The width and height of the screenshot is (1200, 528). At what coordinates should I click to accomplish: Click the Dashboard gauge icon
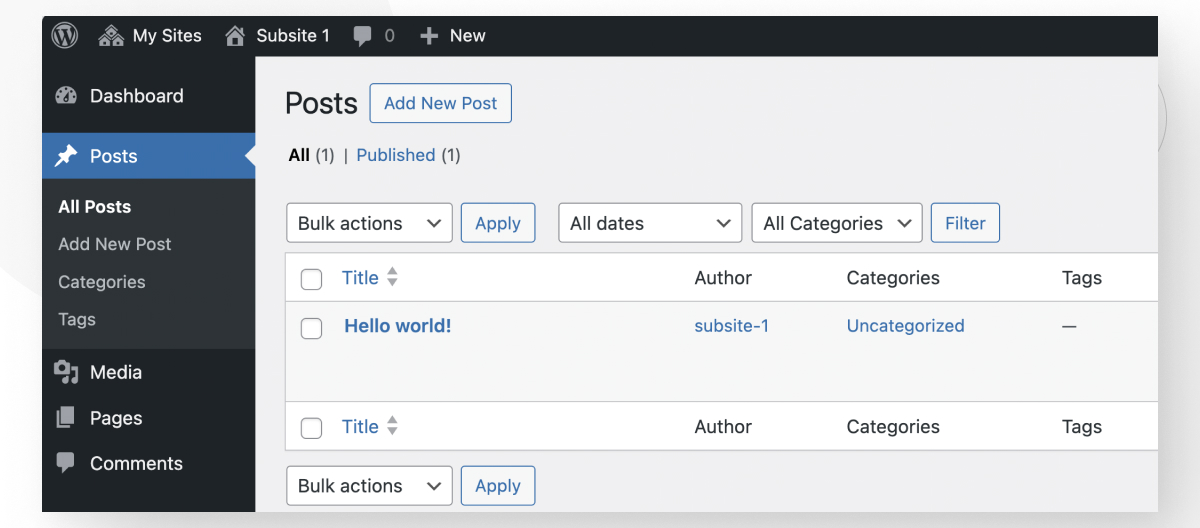point(66,96)
